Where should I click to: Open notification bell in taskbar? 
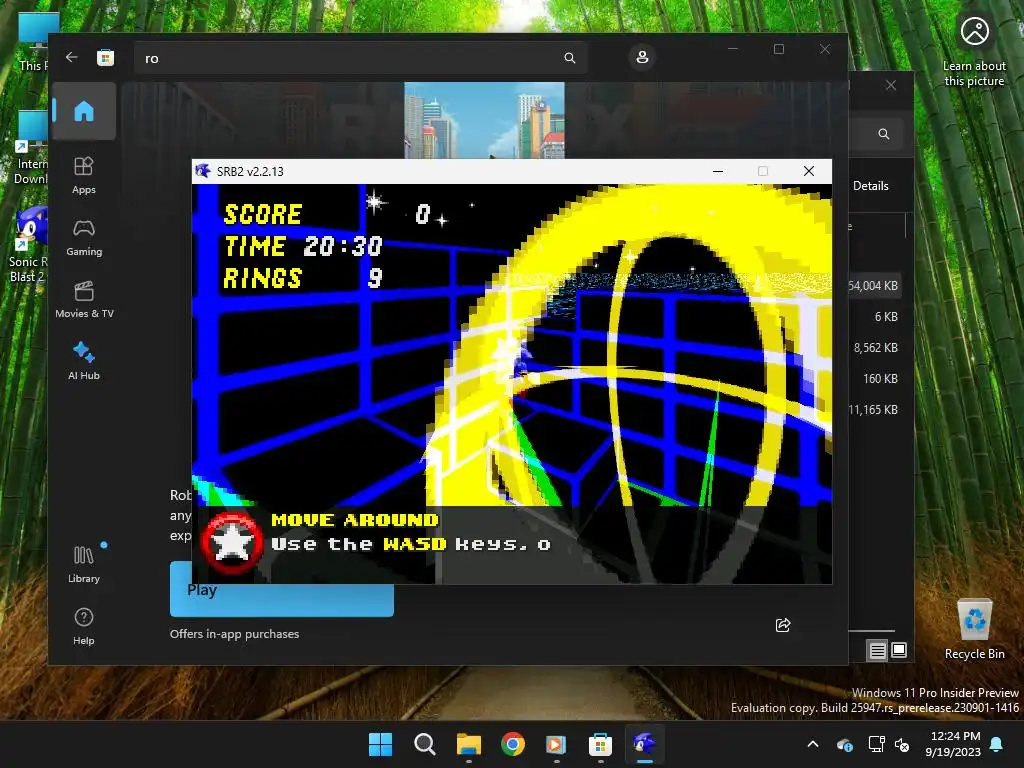997,744
